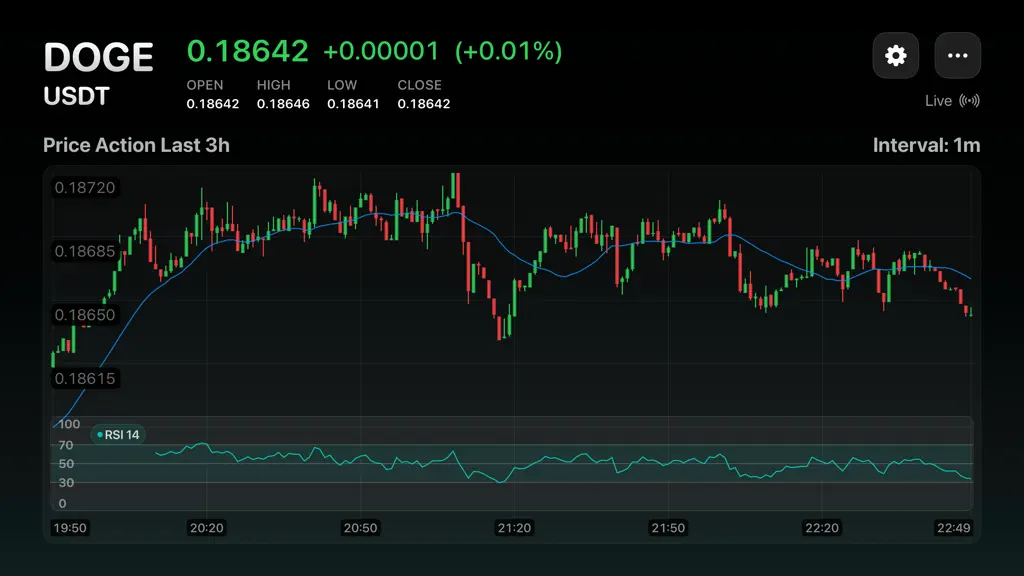The image size is (1024, 576).
Task: Click the current price 0.18642 in green
Action: coord(248,51)
